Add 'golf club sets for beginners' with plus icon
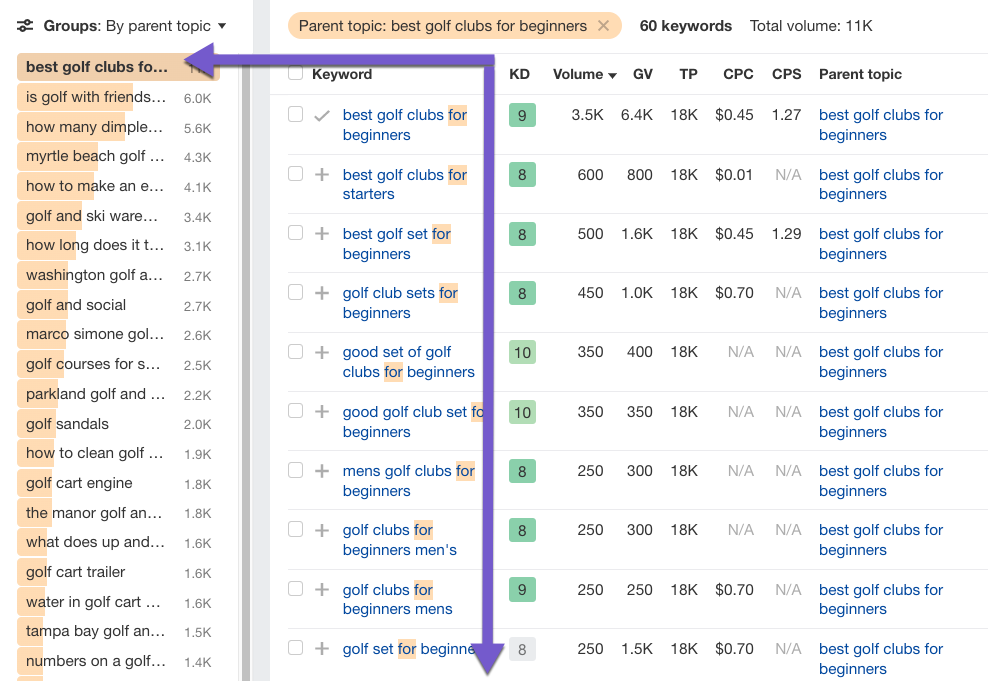This screenshot has height=681, width=988. [x=322, y=293]
